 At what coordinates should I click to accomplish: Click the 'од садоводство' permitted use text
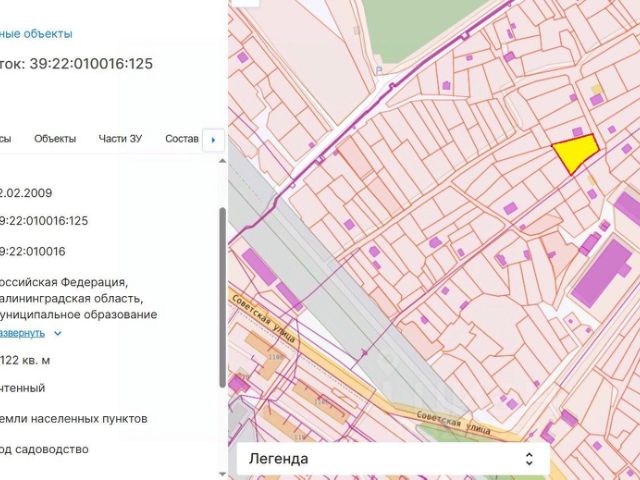[44, 449]
